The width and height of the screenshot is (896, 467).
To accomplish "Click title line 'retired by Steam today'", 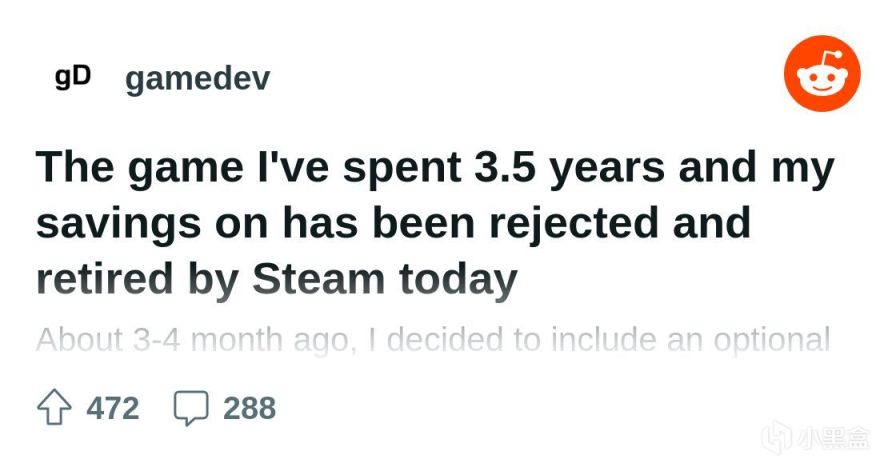I will 277,280.
